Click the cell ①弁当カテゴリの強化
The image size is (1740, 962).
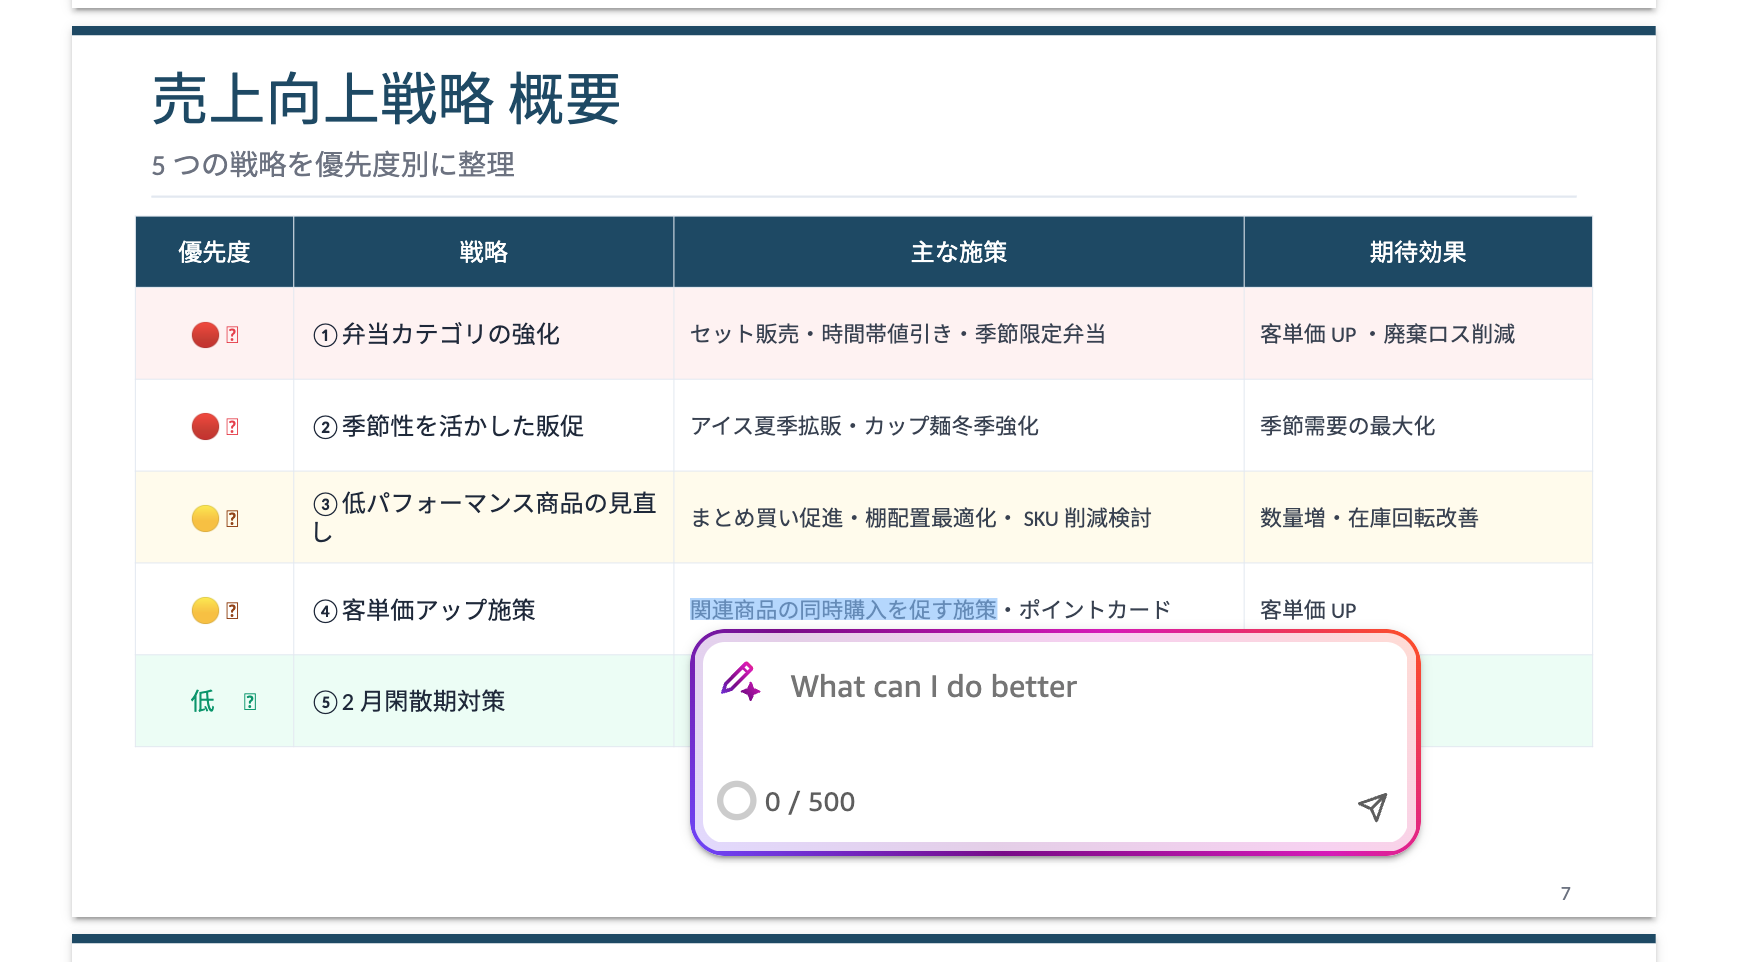point(484,334)
